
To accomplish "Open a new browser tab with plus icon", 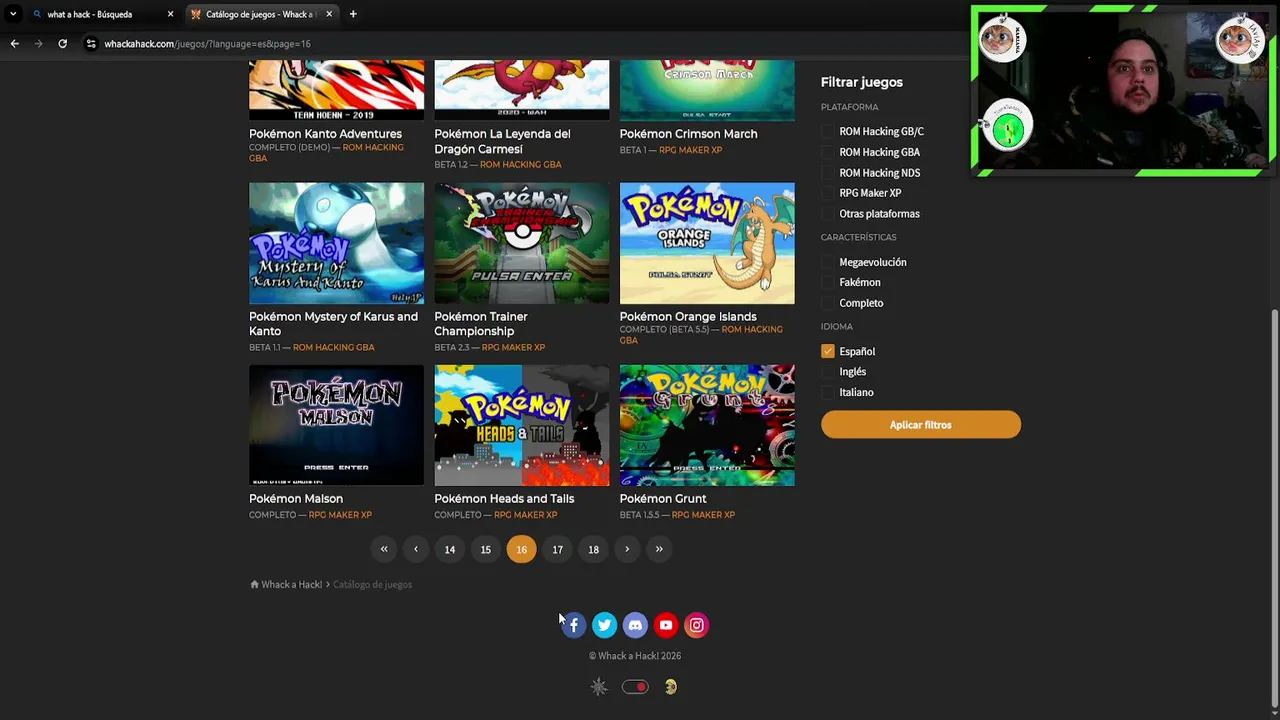I will (x=353, y=14).
